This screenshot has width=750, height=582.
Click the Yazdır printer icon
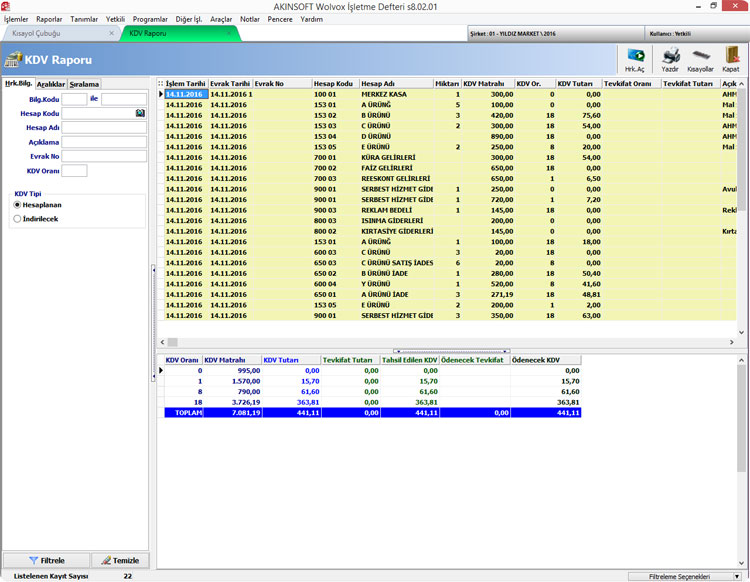[670, 59]
